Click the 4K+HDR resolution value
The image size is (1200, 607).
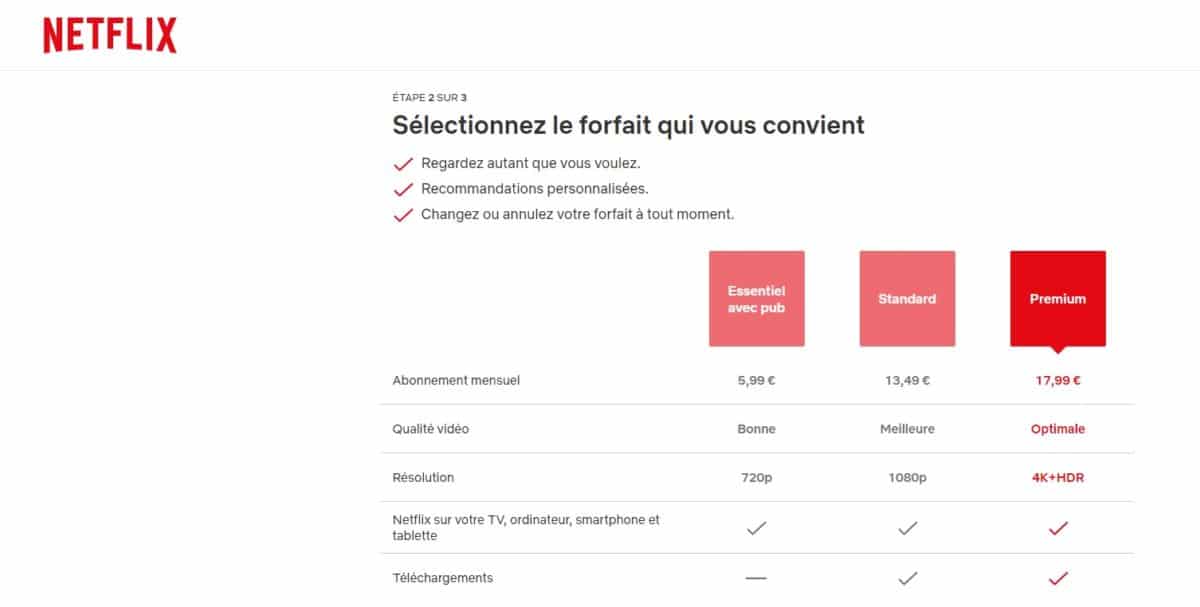point(1058,478)
